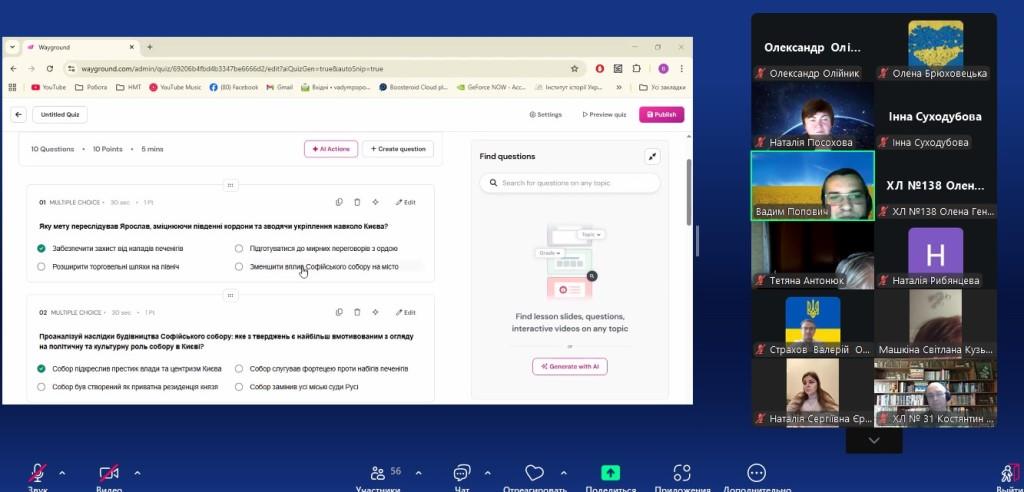Open the Zoom Apps icon
Screen dimensions: 1024x492
click(682, 473)
